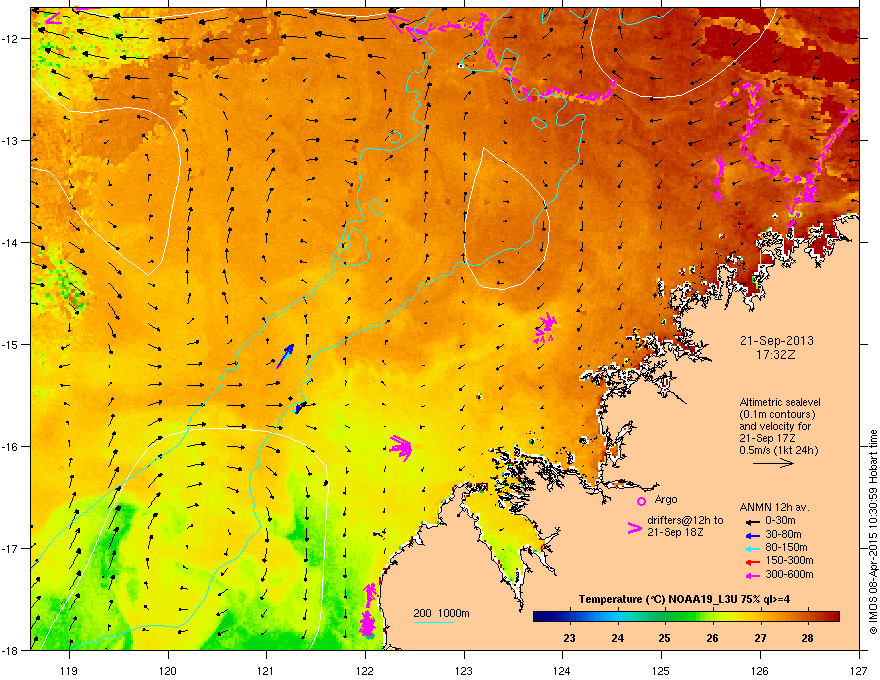The image size is (880, 680).
Task: Click the 0.5m/s (1kt 24h) text
Action: click(x=778, y=450)
